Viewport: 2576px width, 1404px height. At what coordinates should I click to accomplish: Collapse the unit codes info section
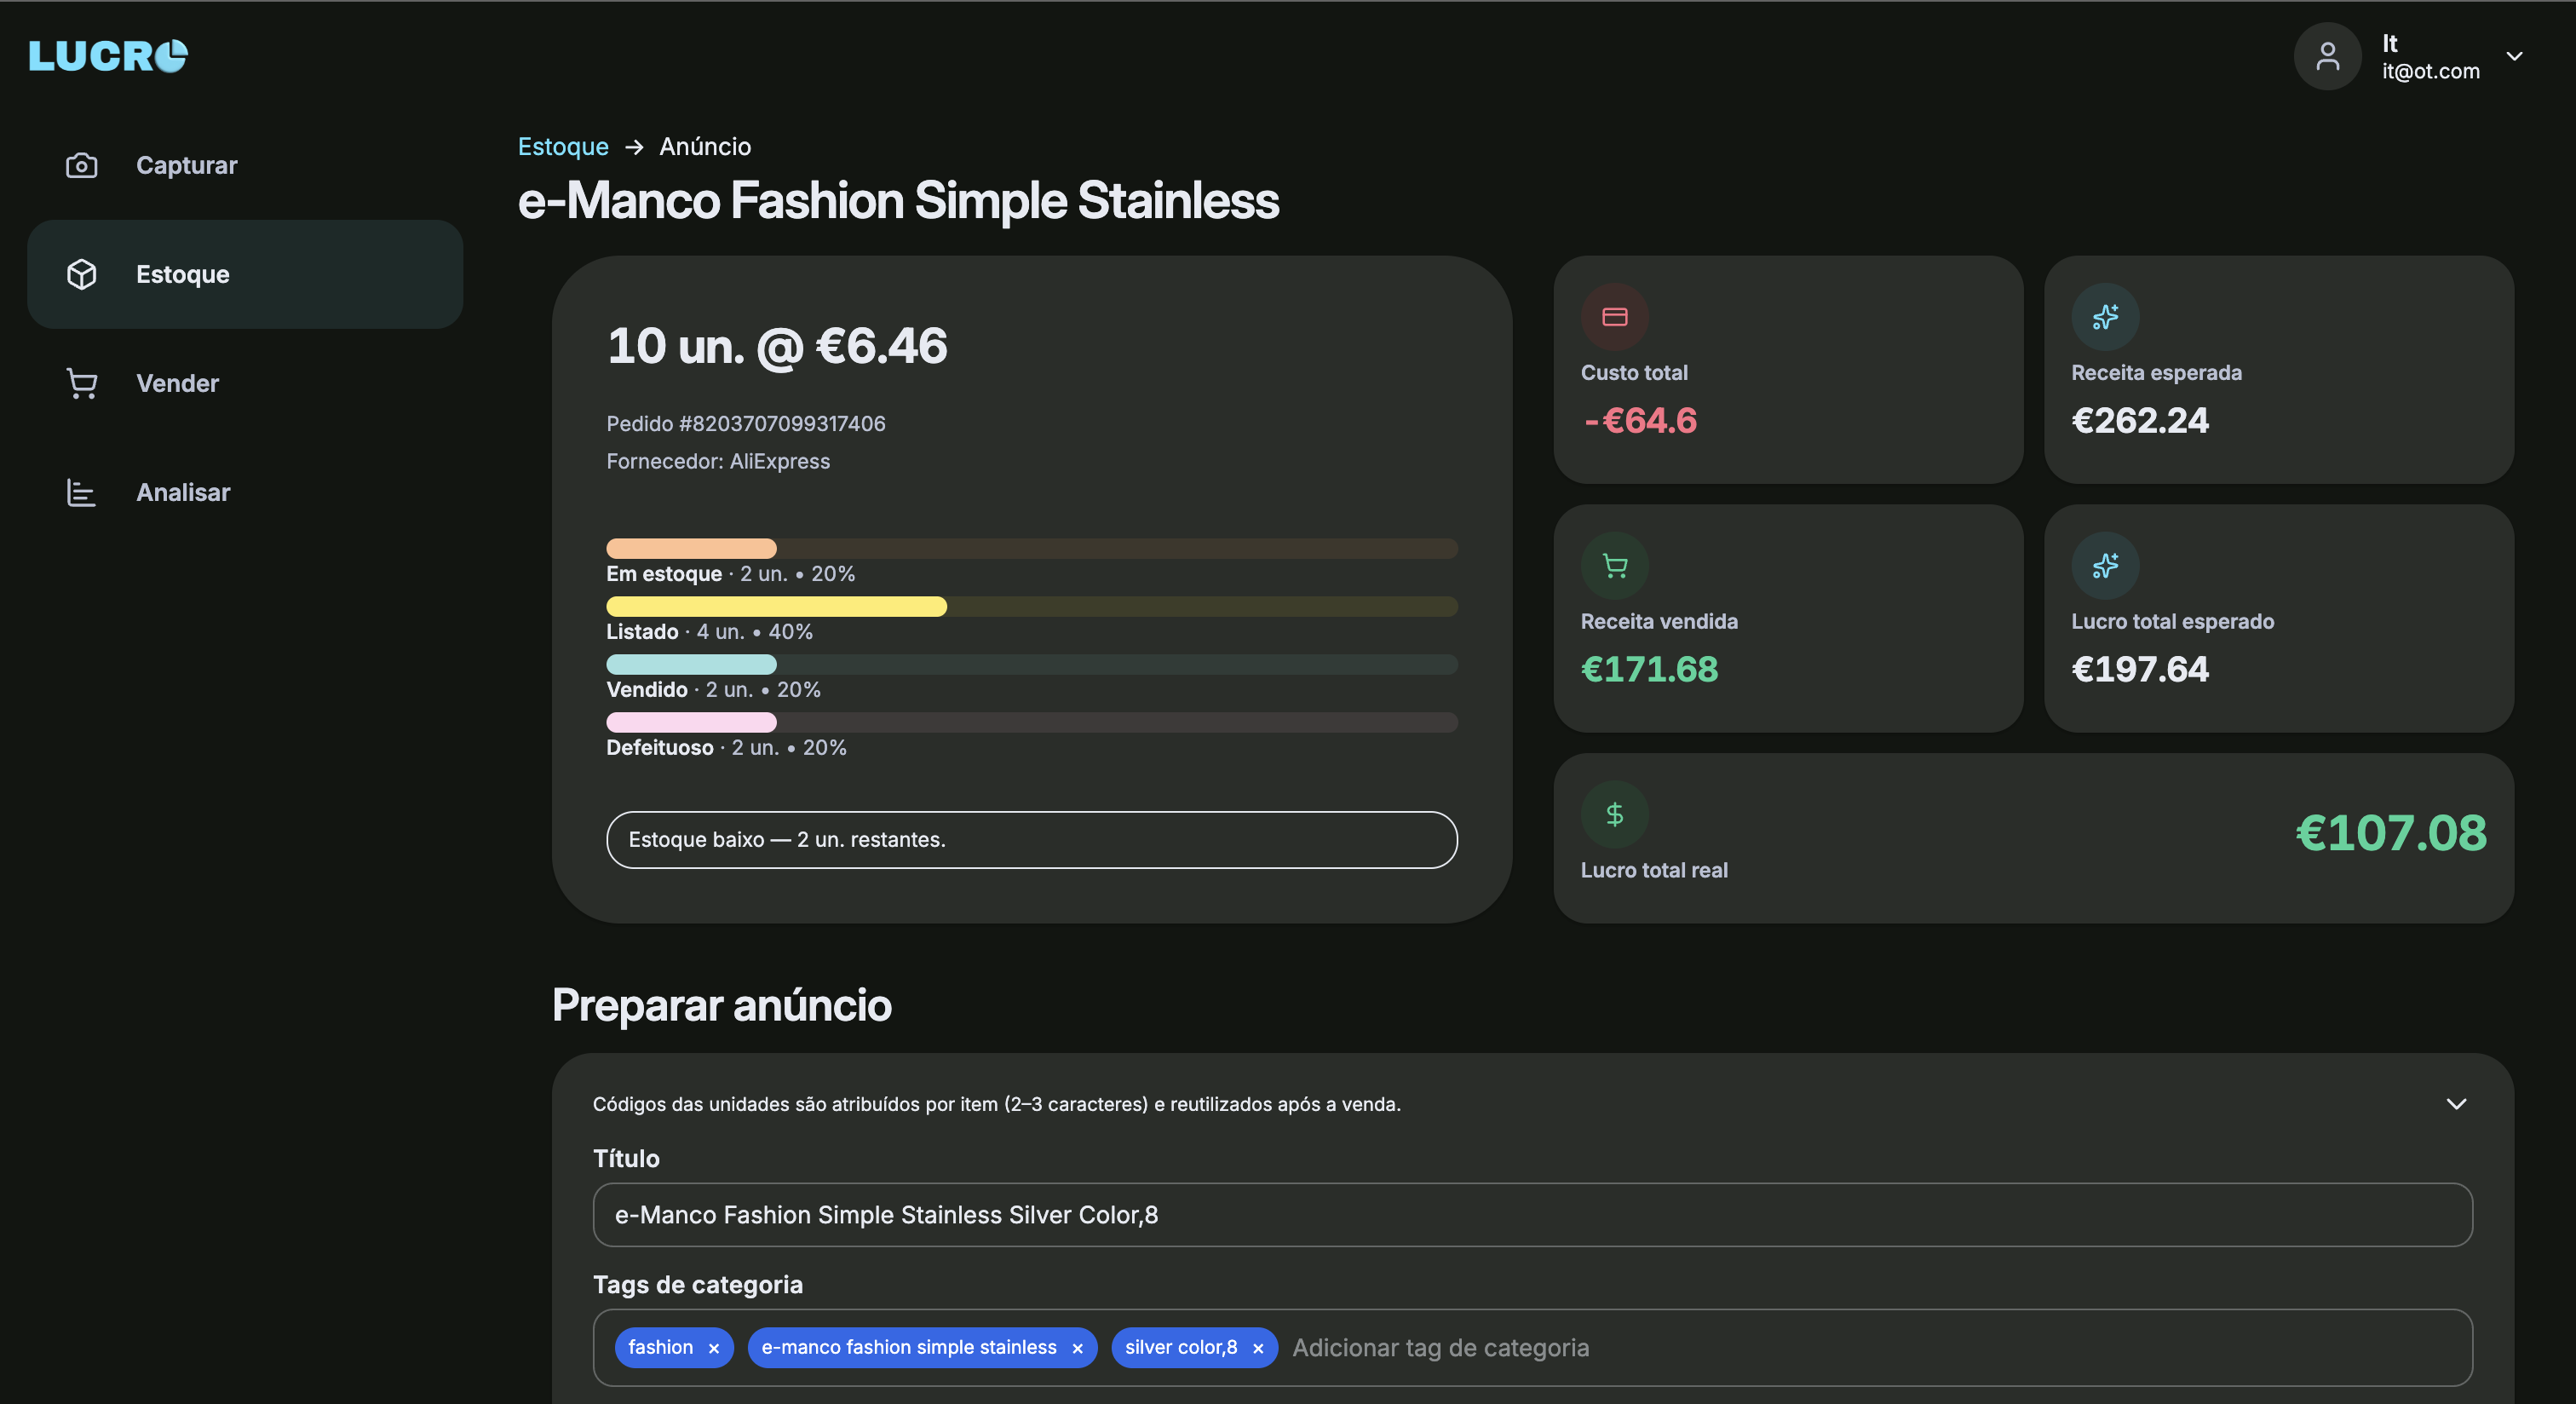(2456, 1104)
